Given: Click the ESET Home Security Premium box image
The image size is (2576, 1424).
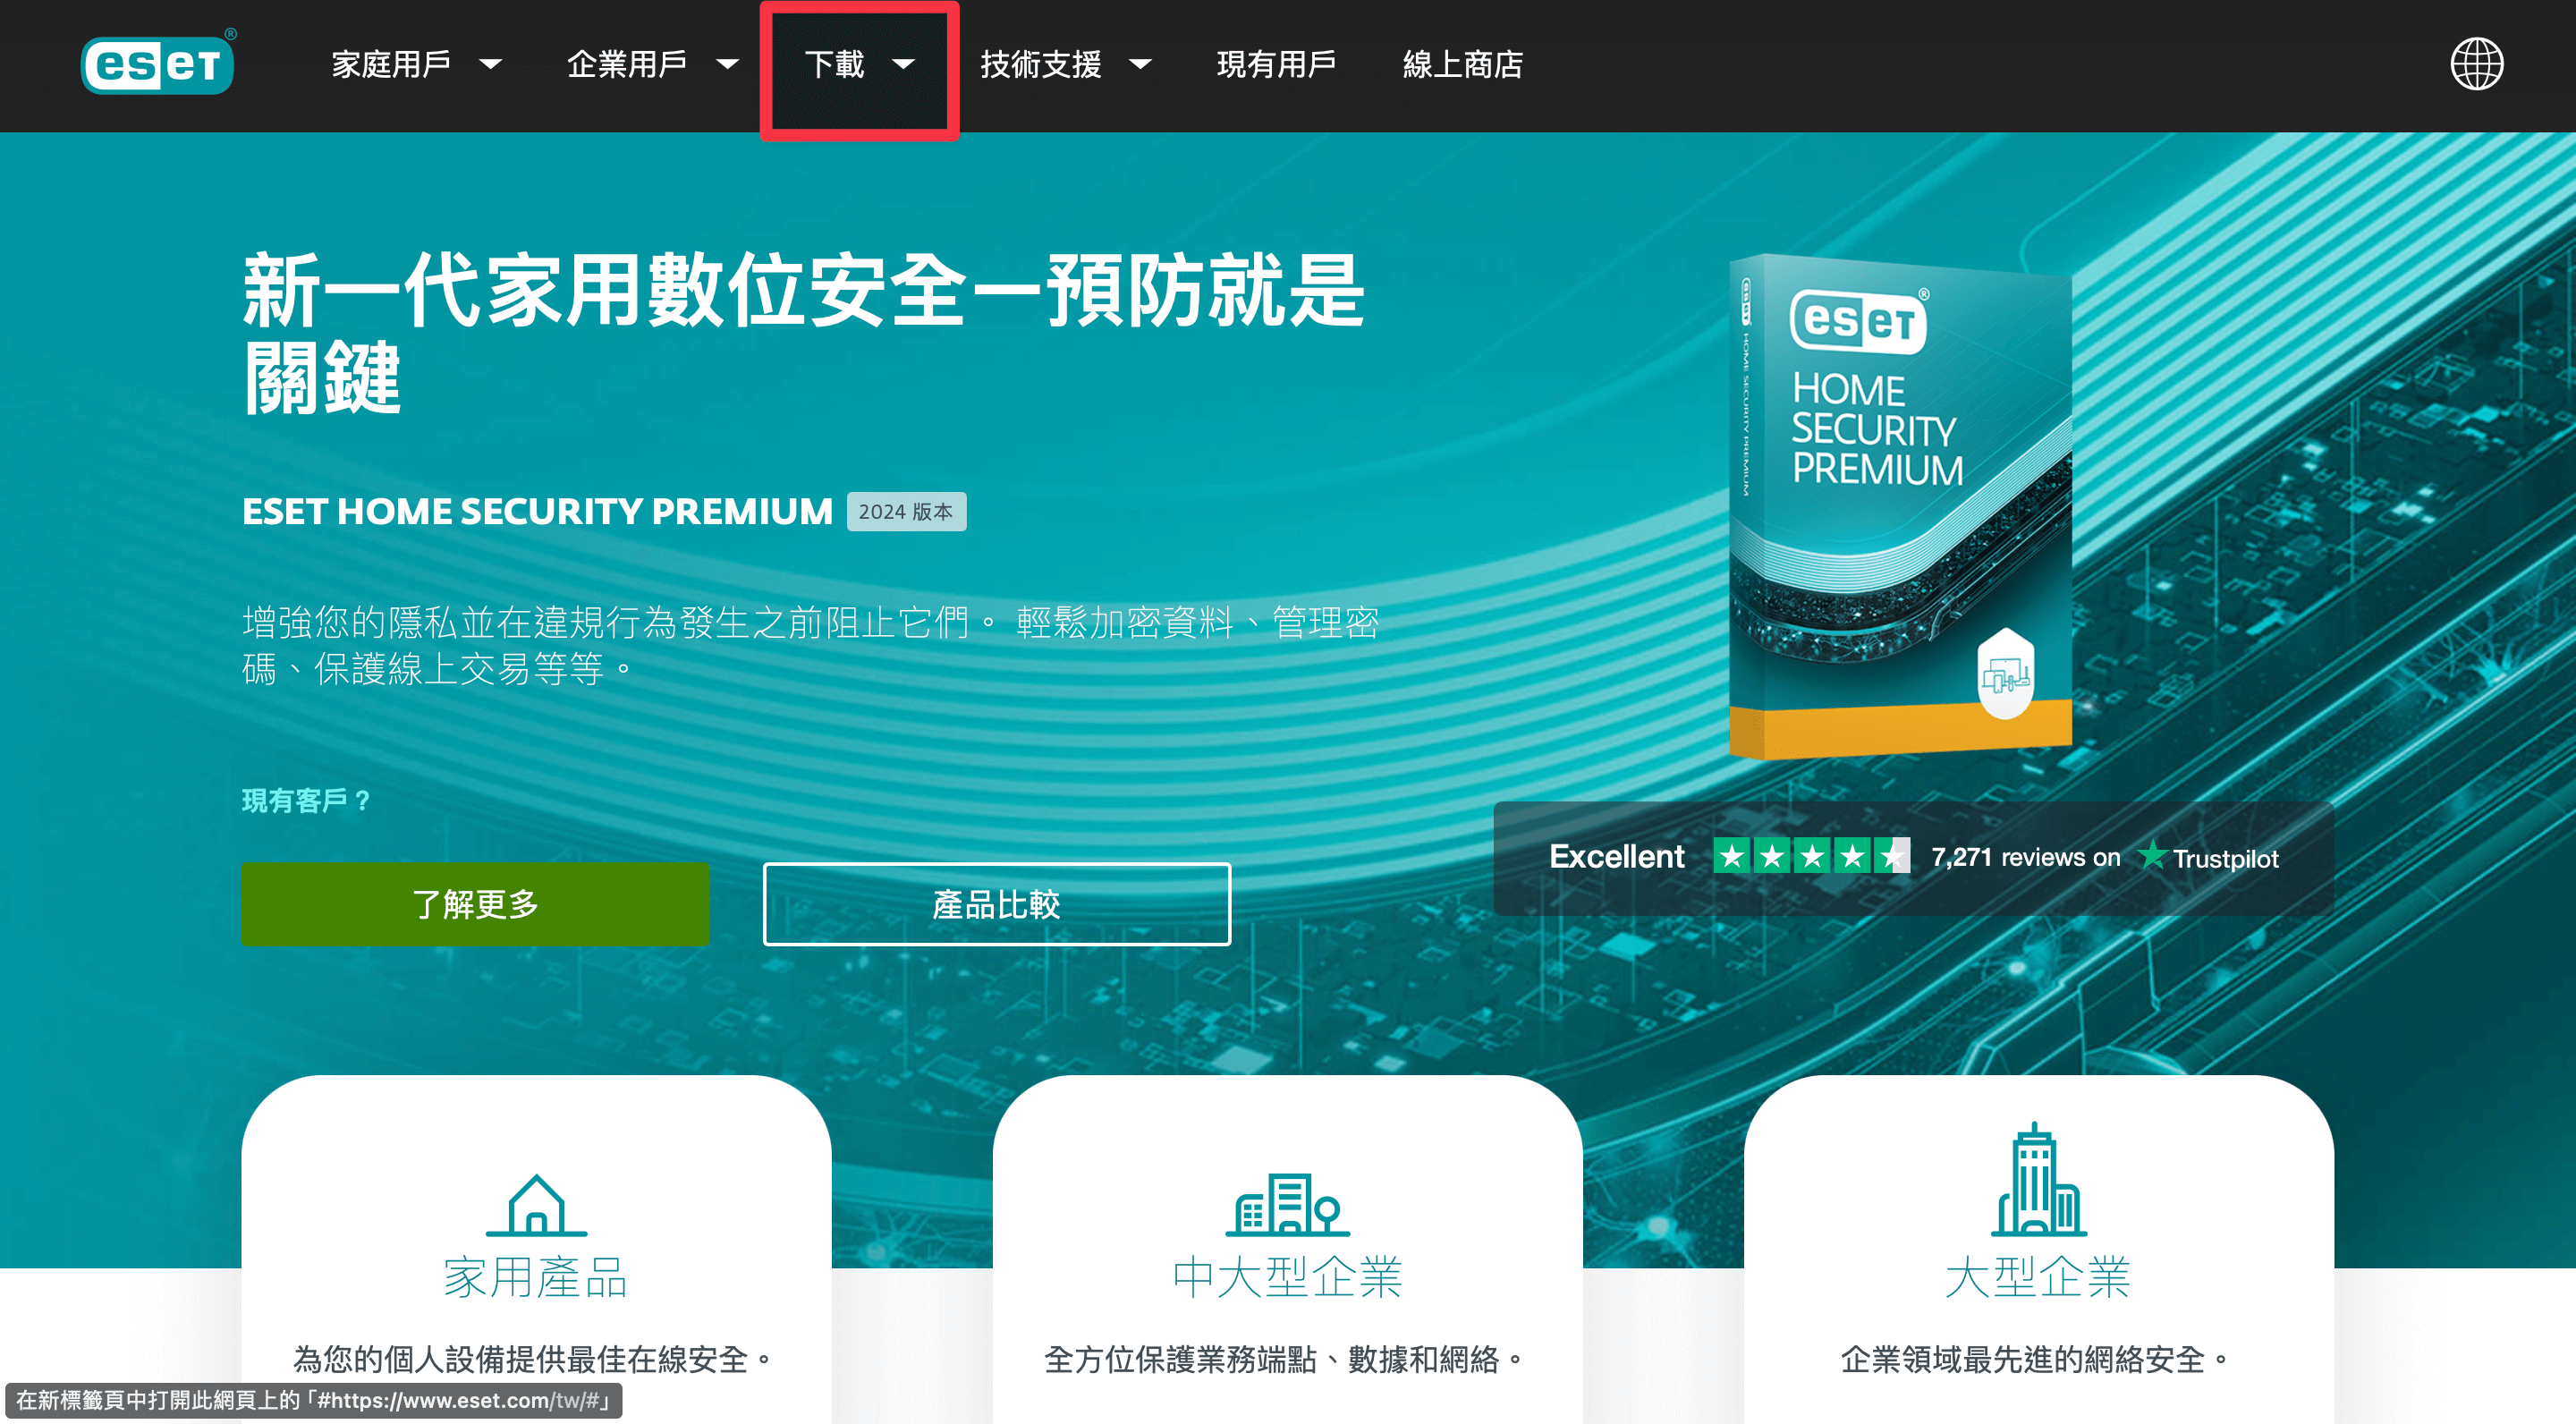Looking at the screenshot, I should pyautogui.click(x=1900, y=505).
